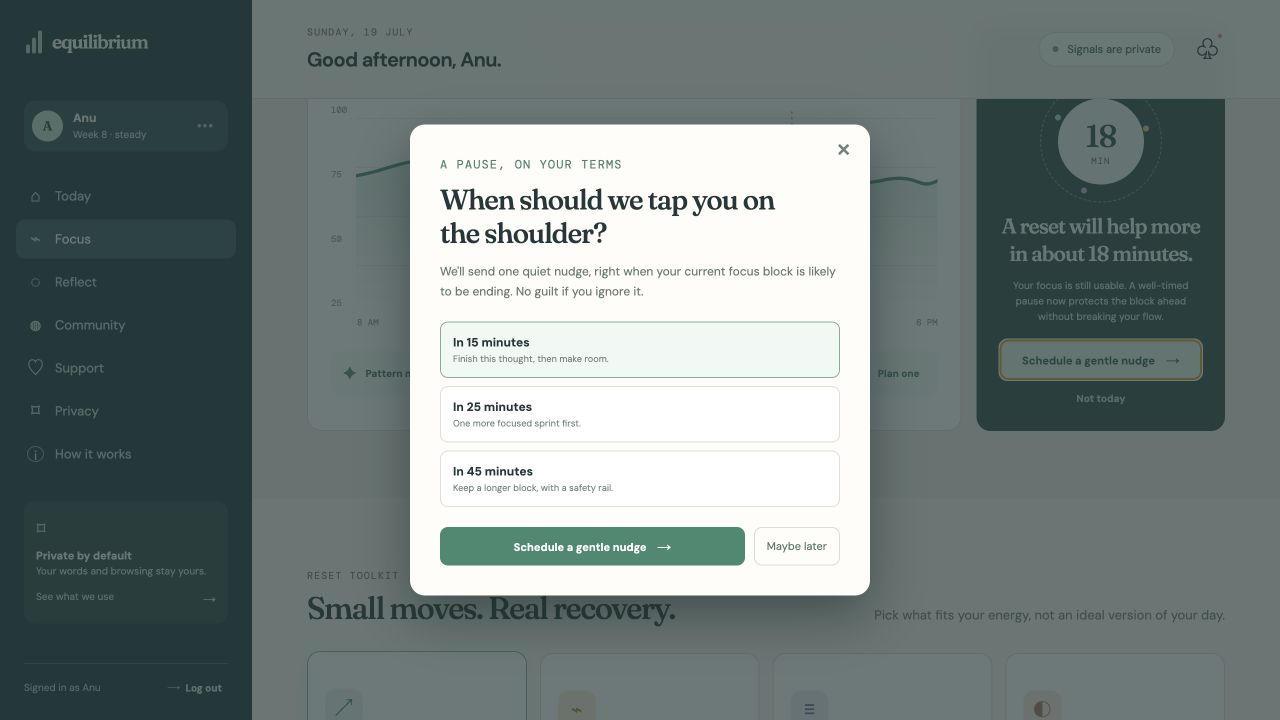Click the Community globe icon
Image resolution: width=1280 pixels, height=720 pixels.
(x=36, y=325)
